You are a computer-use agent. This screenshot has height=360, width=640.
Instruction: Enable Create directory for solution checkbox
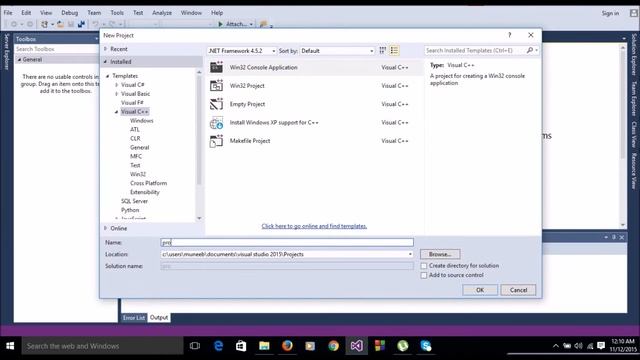pos(424,266)
